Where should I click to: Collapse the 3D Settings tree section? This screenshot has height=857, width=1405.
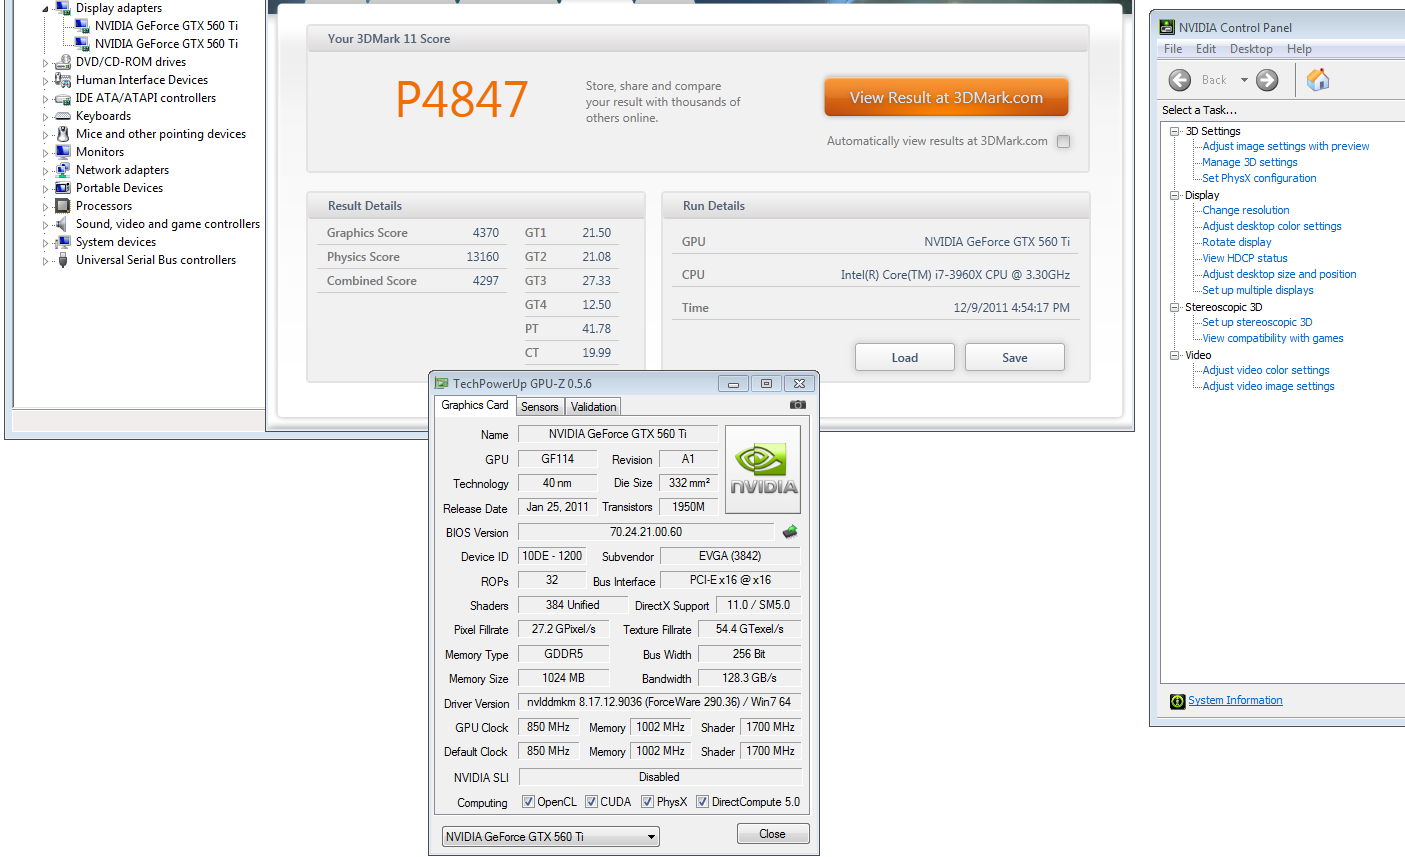(x=1175, y=131)
